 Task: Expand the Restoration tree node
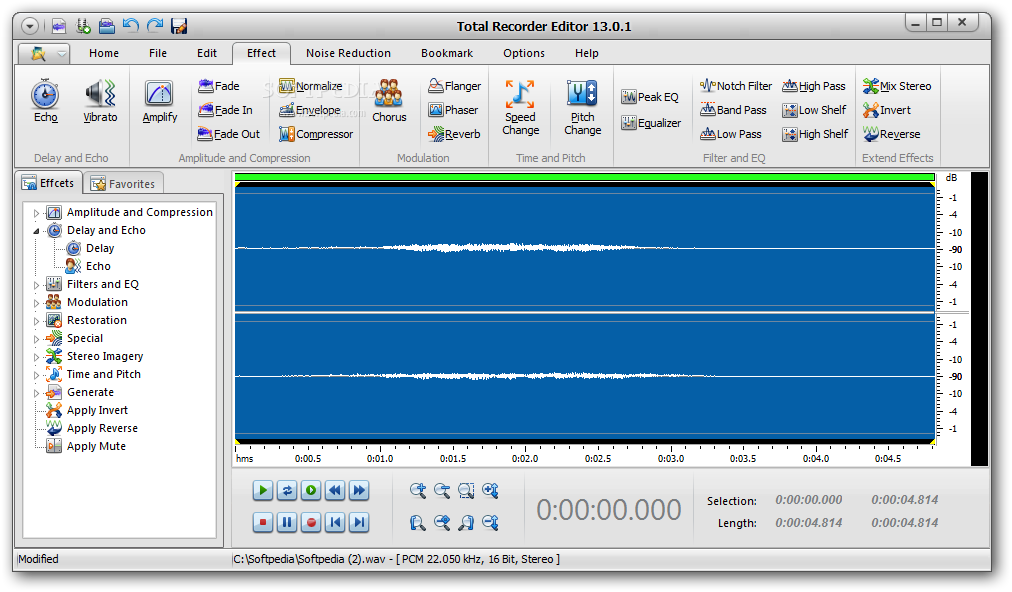tap(36, 321)
